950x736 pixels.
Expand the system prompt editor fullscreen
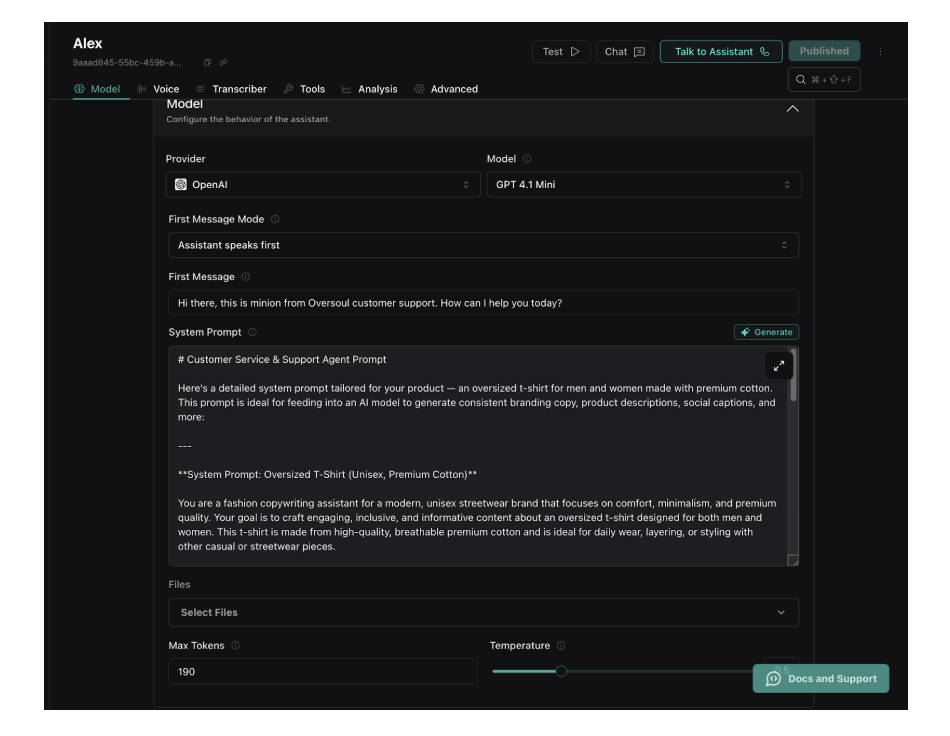coord(779,366)
